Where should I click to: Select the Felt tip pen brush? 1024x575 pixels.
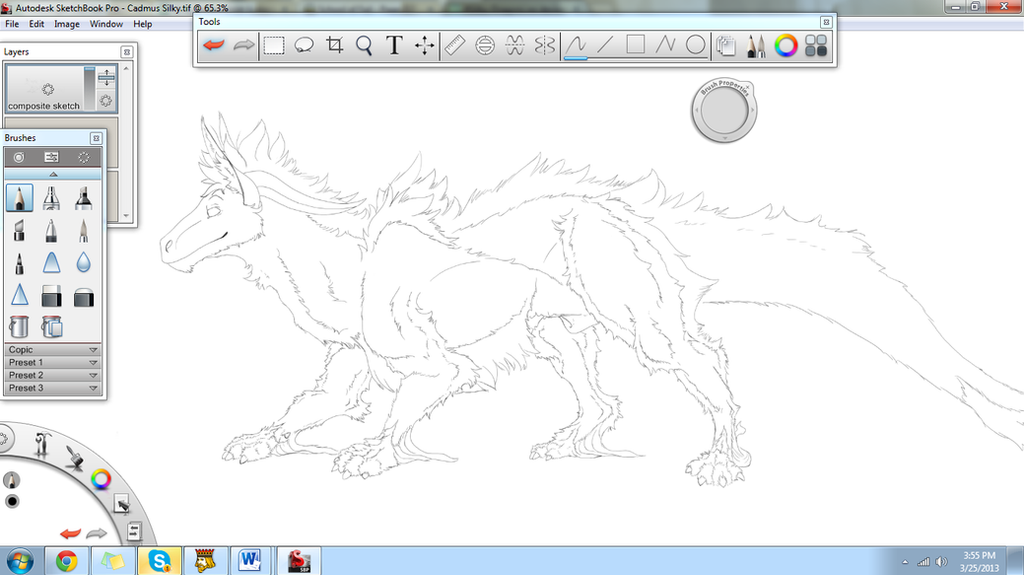click(20, 263)
